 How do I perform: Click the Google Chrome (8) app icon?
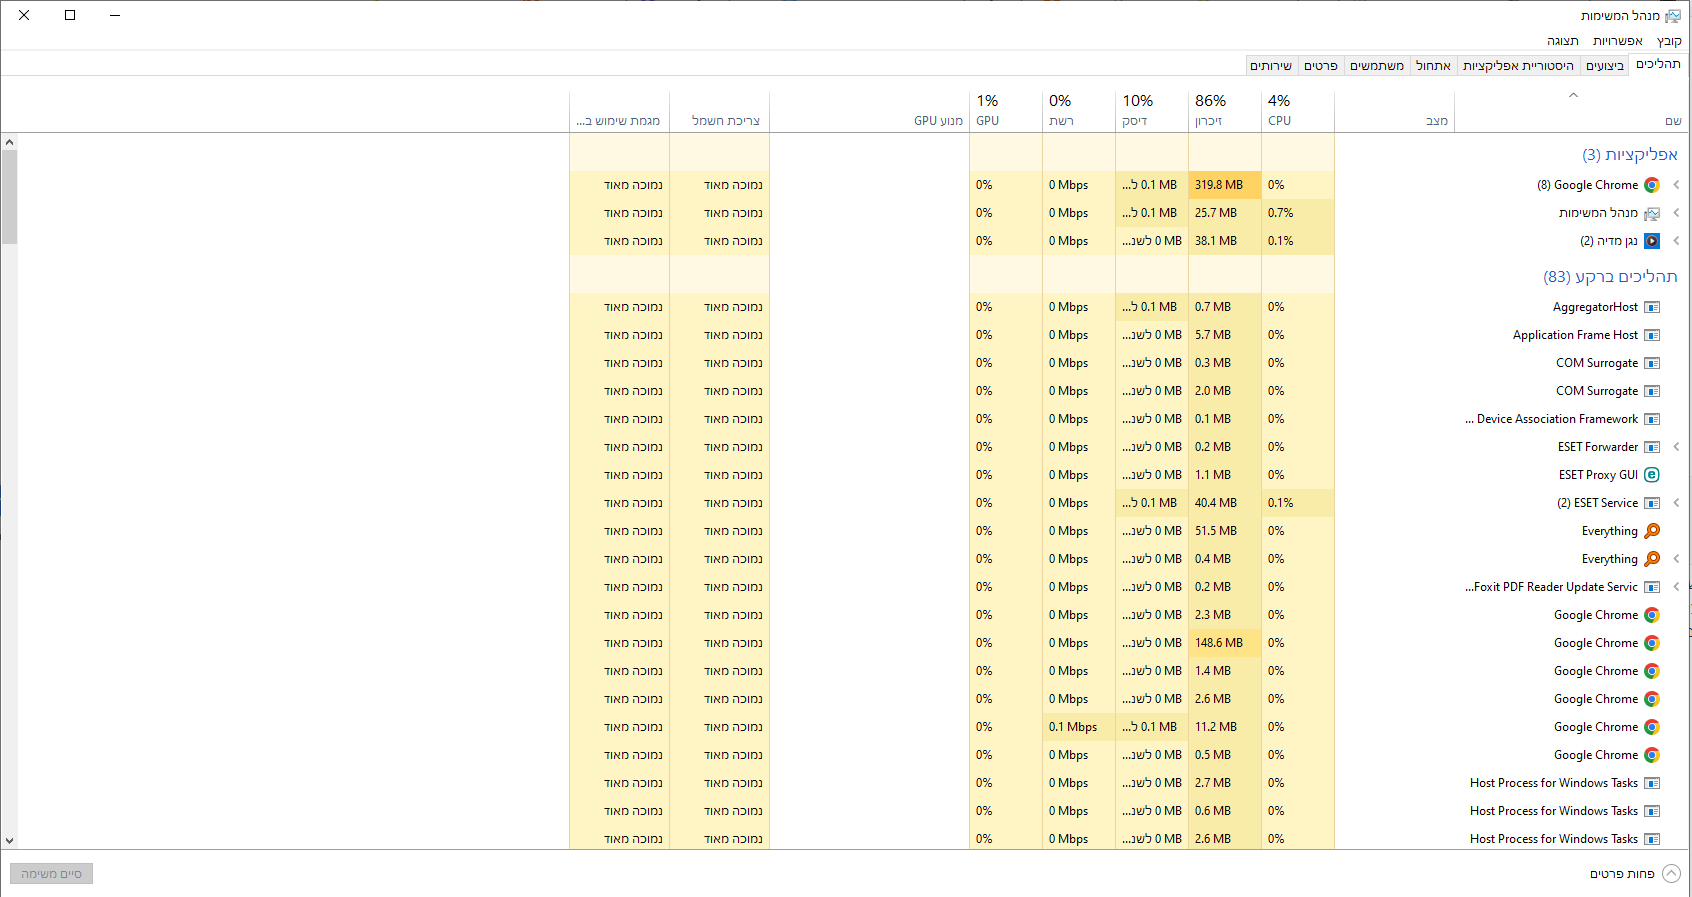click(1652, 185)
